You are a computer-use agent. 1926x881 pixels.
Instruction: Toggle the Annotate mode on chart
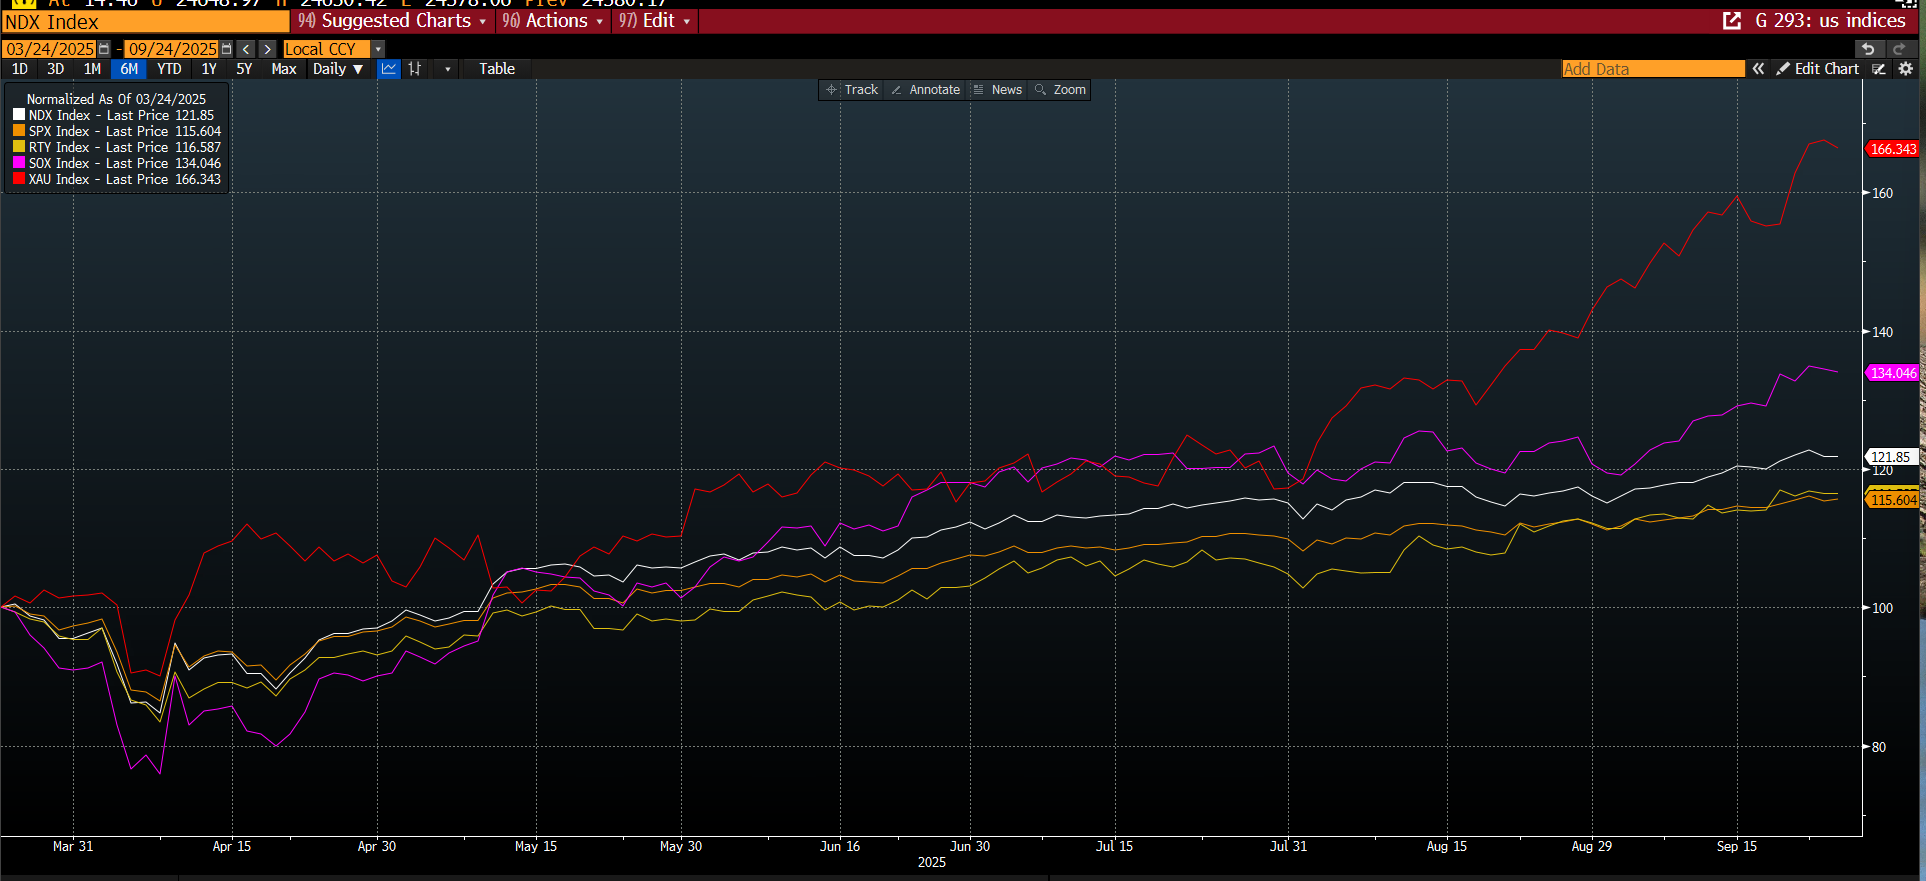click(x=925, y=90)
